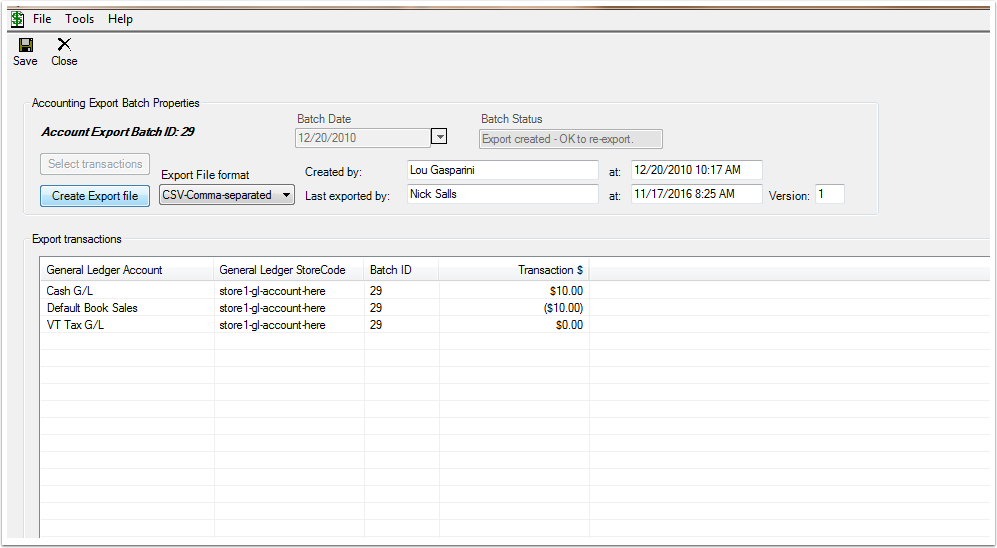Click the Batch ID column header

click(x=401, y=270)
